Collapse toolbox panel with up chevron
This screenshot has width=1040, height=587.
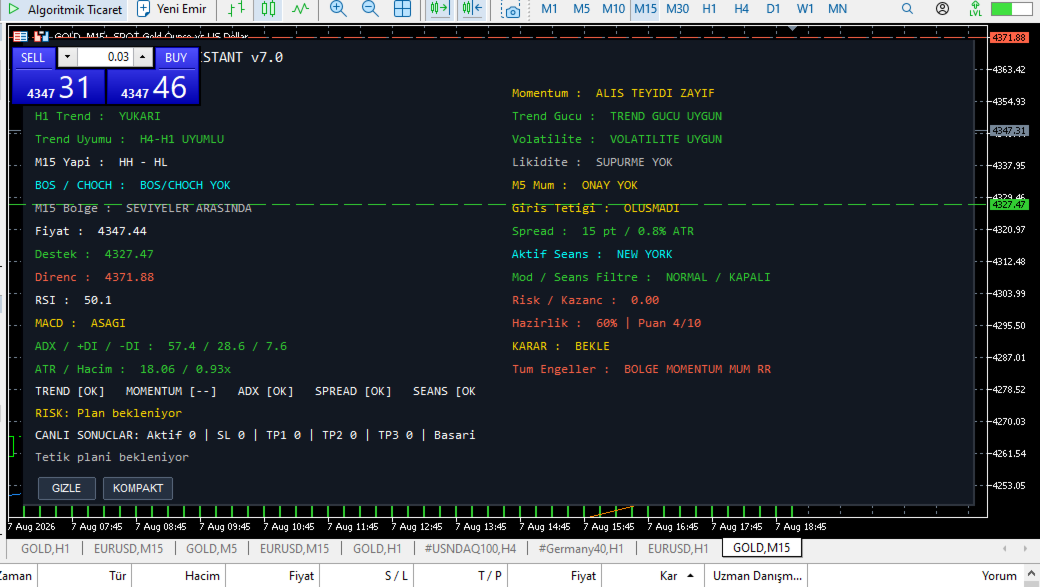1031,574
